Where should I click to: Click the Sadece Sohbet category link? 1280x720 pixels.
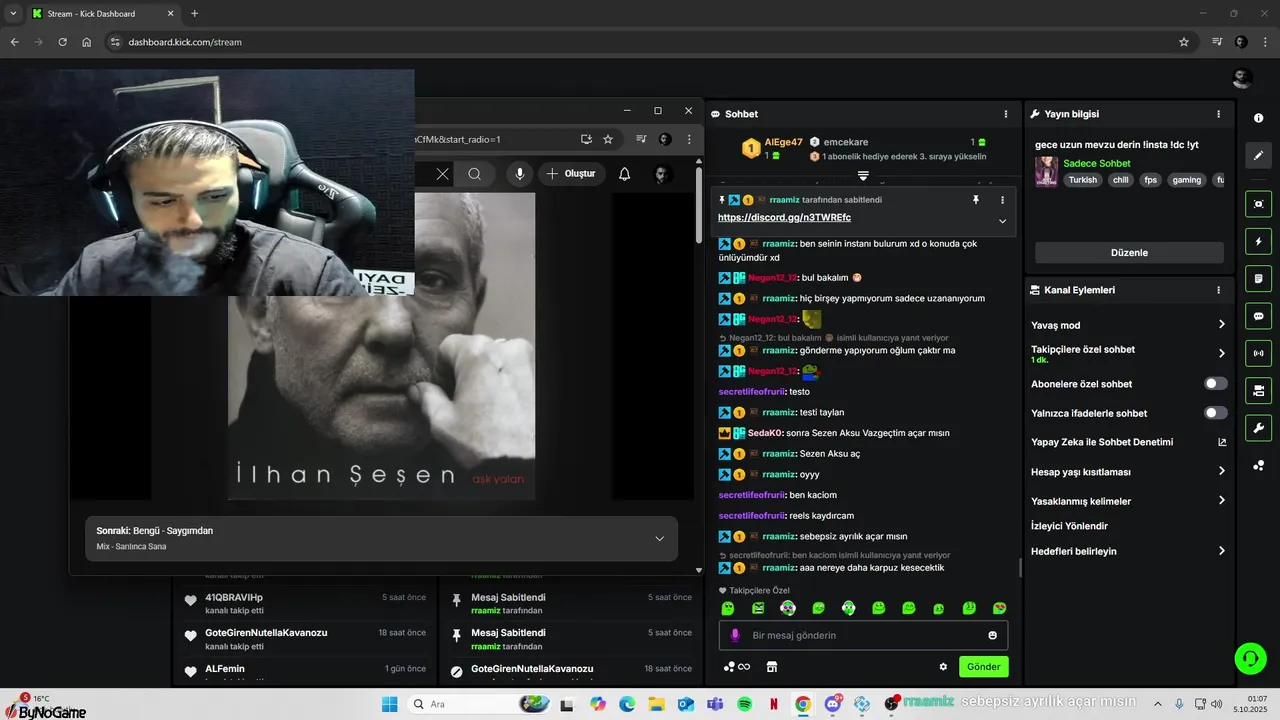1097,163
